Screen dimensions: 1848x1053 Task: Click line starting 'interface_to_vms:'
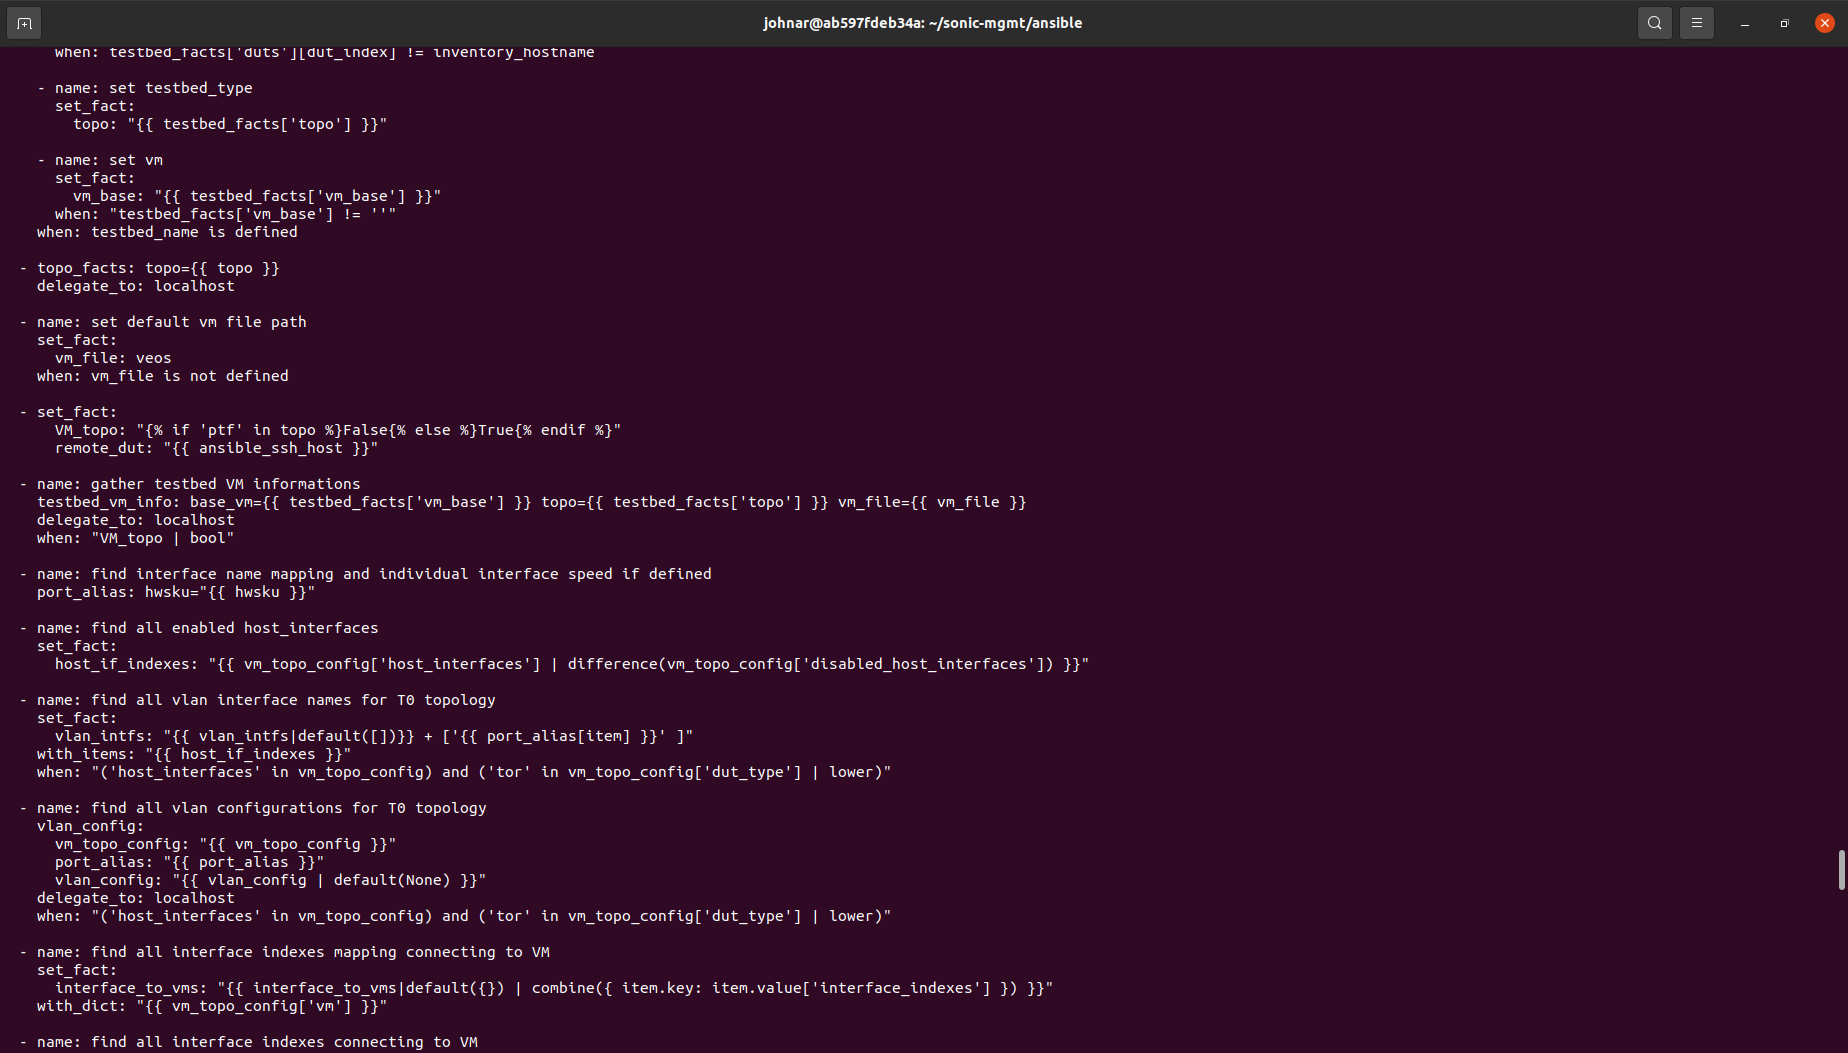[x=554, y=988]
